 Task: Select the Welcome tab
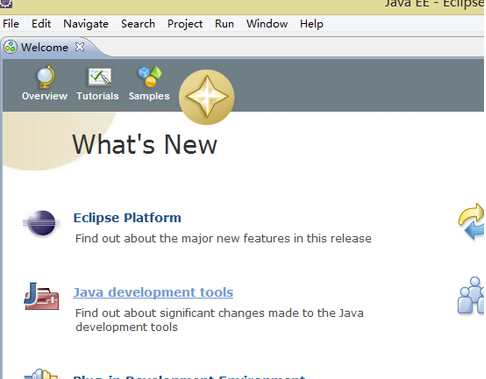tap(44, 47)
